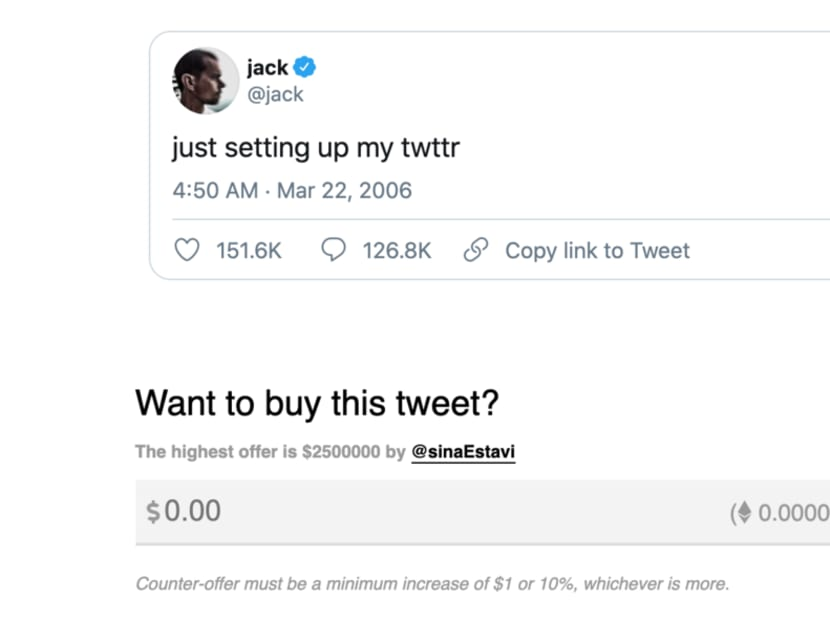Screen dimensions: 830x622
Task: Click the heart icon to like Jack's tweet
Action: coord(186,250)
